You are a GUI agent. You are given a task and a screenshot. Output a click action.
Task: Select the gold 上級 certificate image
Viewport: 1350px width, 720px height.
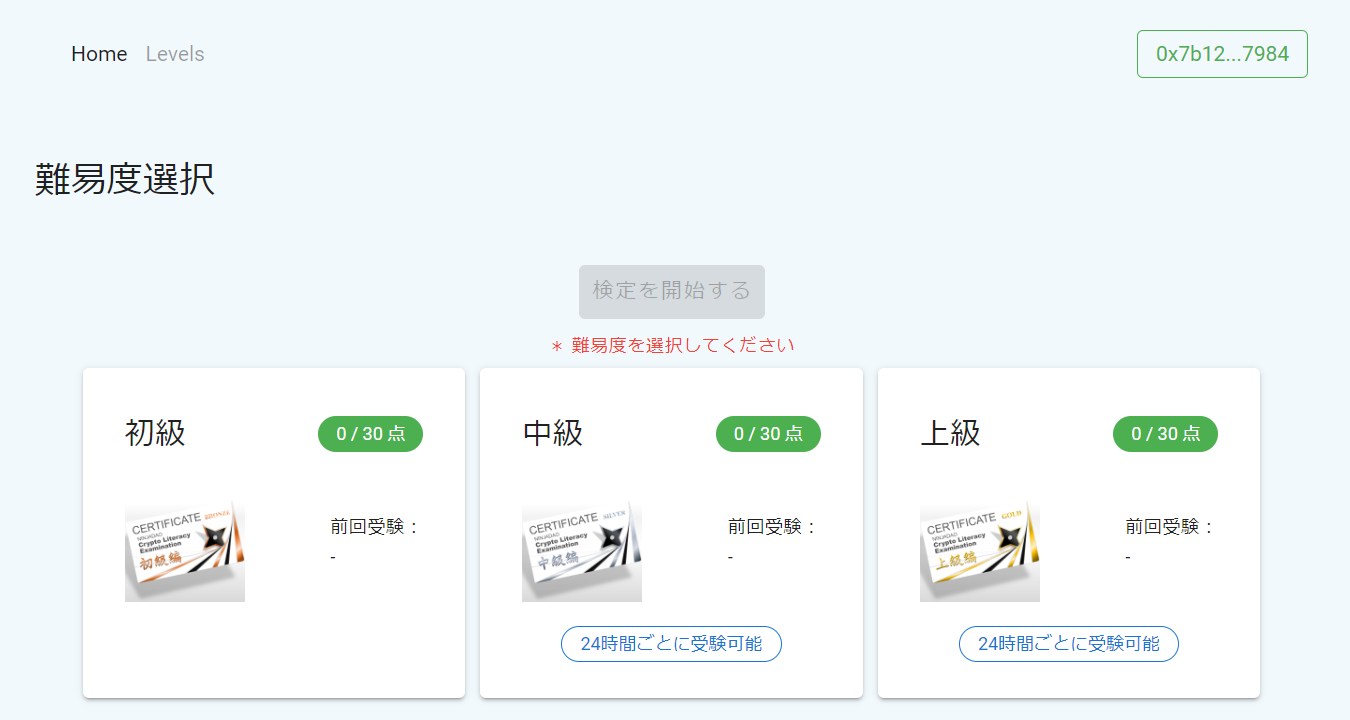pos(980,551)
